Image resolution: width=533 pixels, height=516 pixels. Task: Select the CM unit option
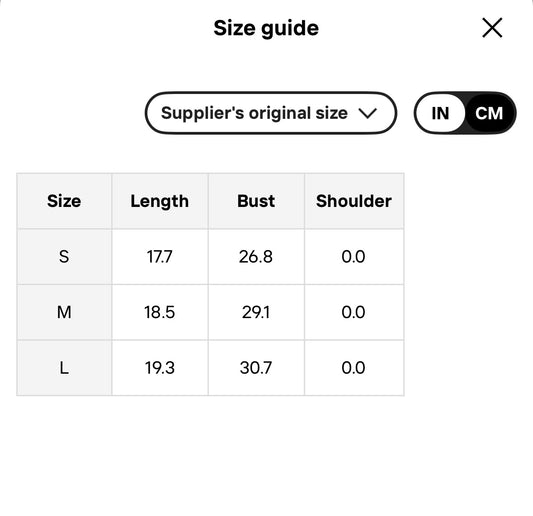pos(489,113)
